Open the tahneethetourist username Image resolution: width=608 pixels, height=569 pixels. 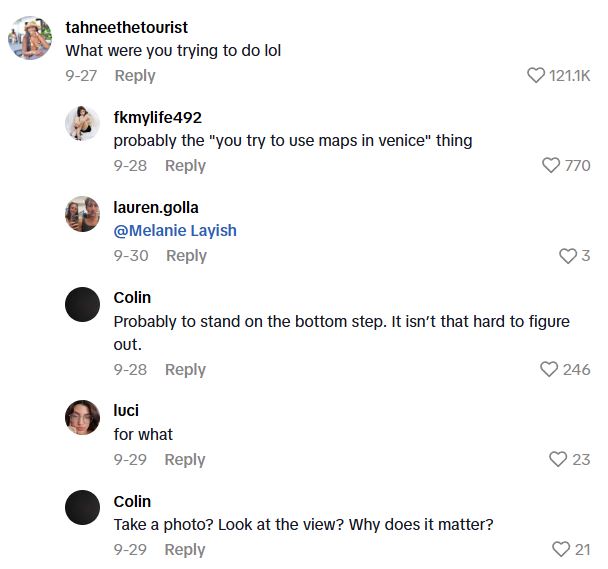pyautogui.click(x=126, y=27)
